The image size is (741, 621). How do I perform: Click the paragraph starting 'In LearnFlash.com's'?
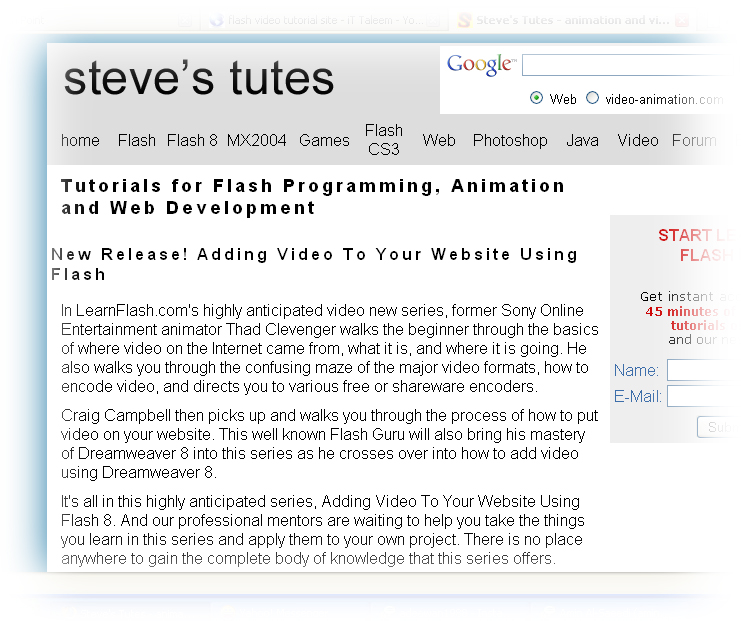point(330,348)
